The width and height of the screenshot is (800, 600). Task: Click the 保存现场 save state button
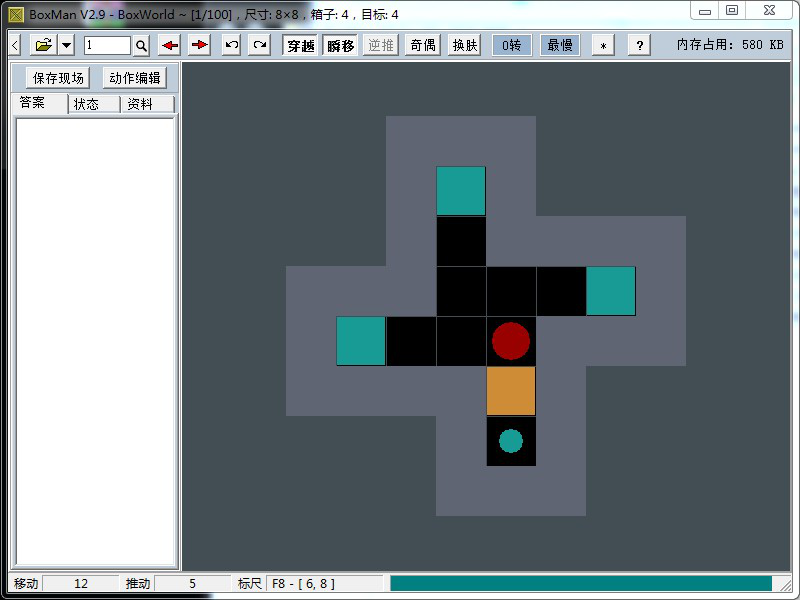pos(58,78)
